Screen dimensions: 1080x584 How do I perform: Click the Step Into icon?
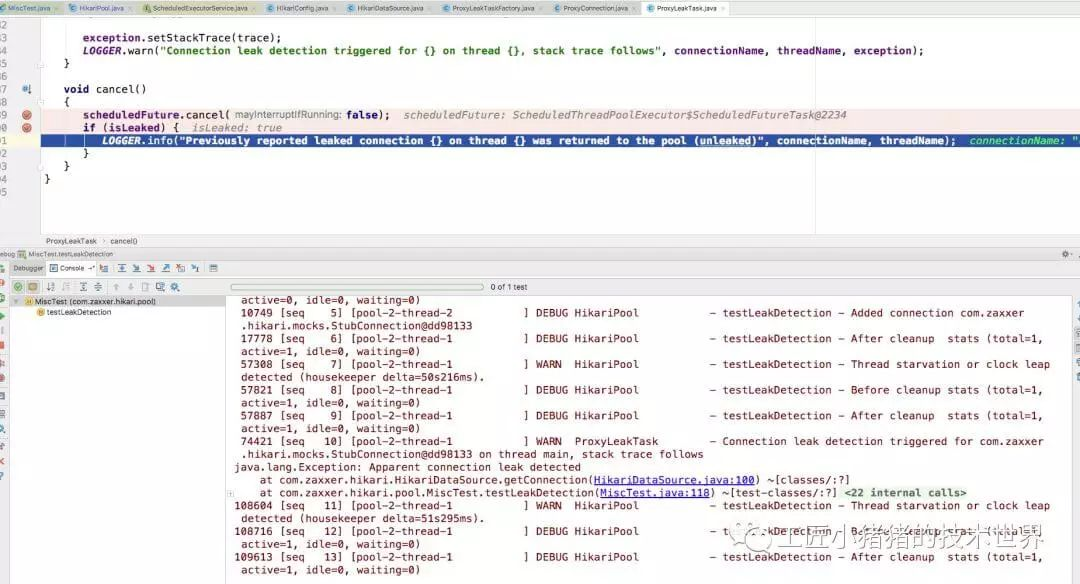pyautogui.click(x=136, y=268)
